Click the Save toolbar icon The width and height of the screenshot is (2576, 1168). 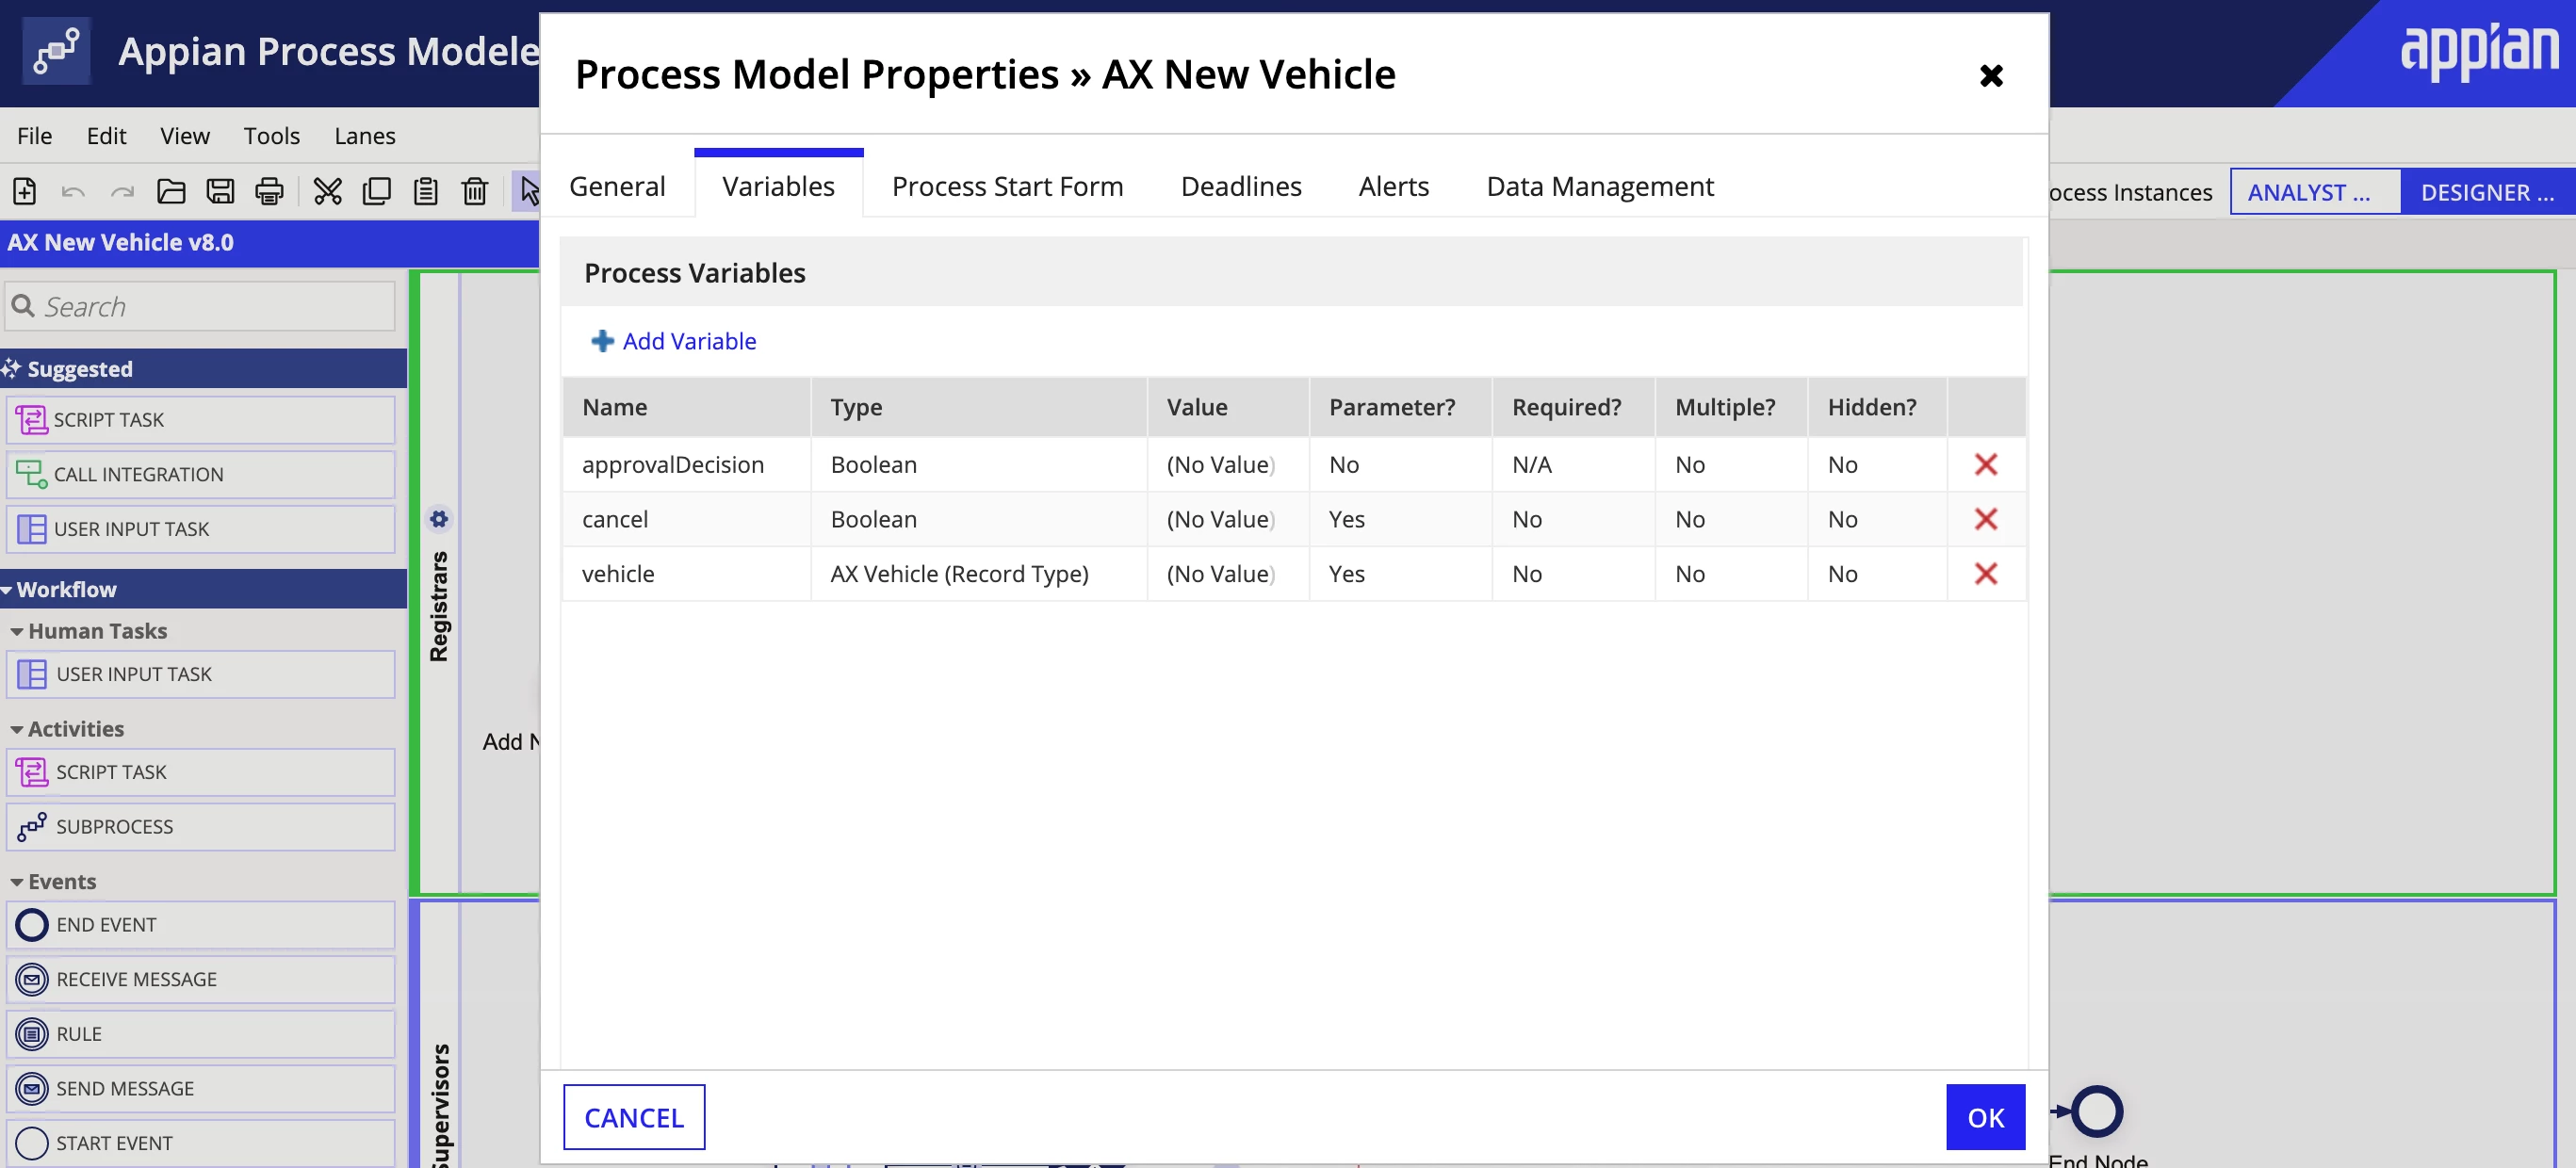220,190
